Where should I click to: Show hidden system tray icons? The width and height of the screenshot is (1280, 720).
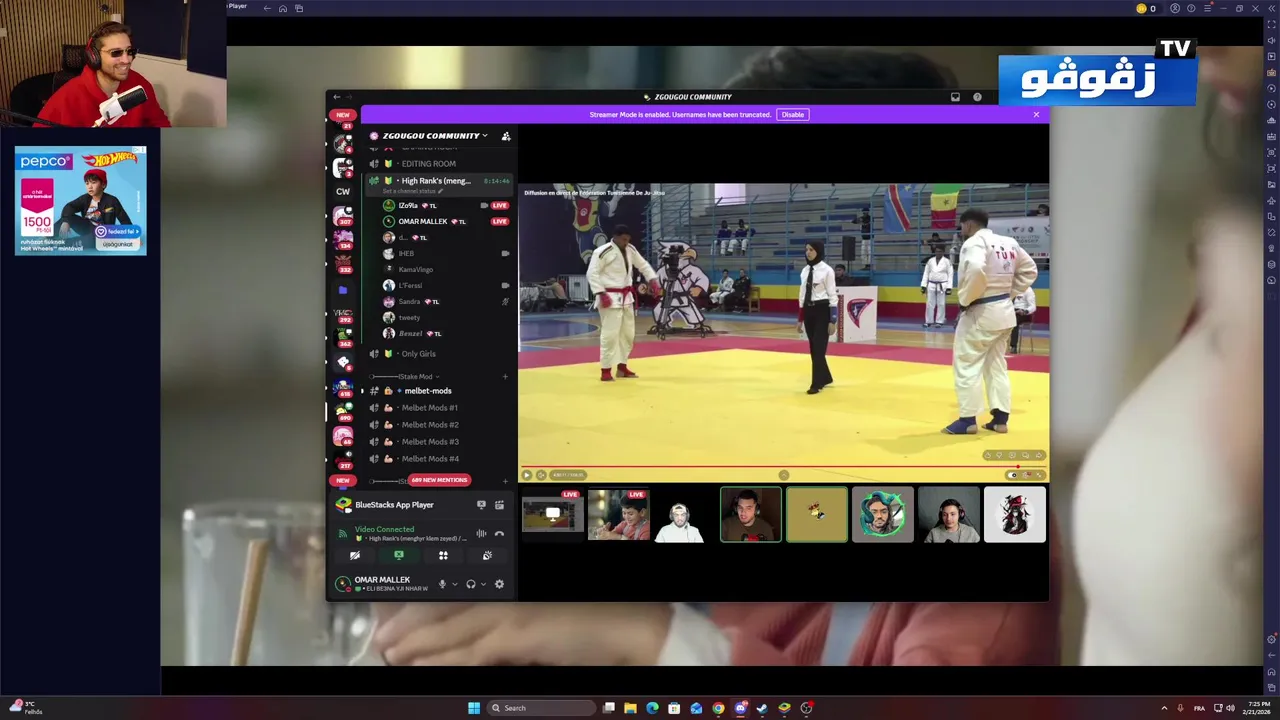[1163, 708]
